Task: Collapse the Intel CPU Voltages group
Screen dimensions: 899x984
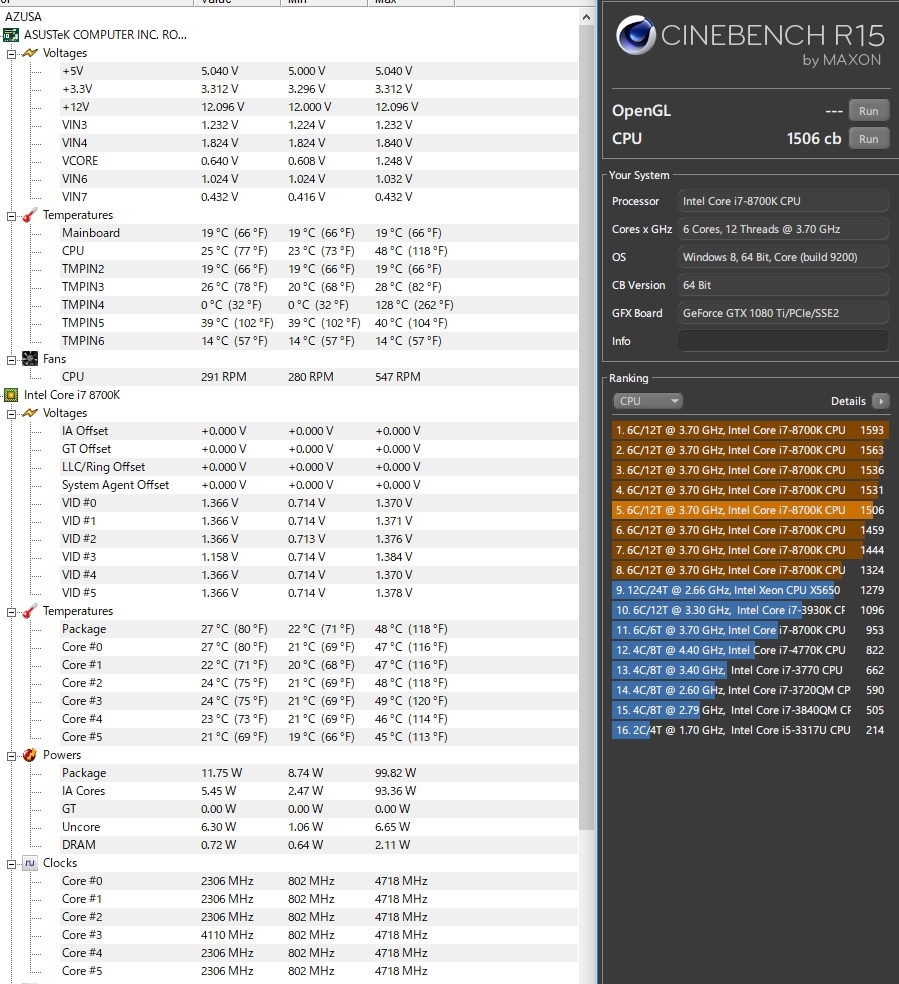Action: (x=11, y=414)
